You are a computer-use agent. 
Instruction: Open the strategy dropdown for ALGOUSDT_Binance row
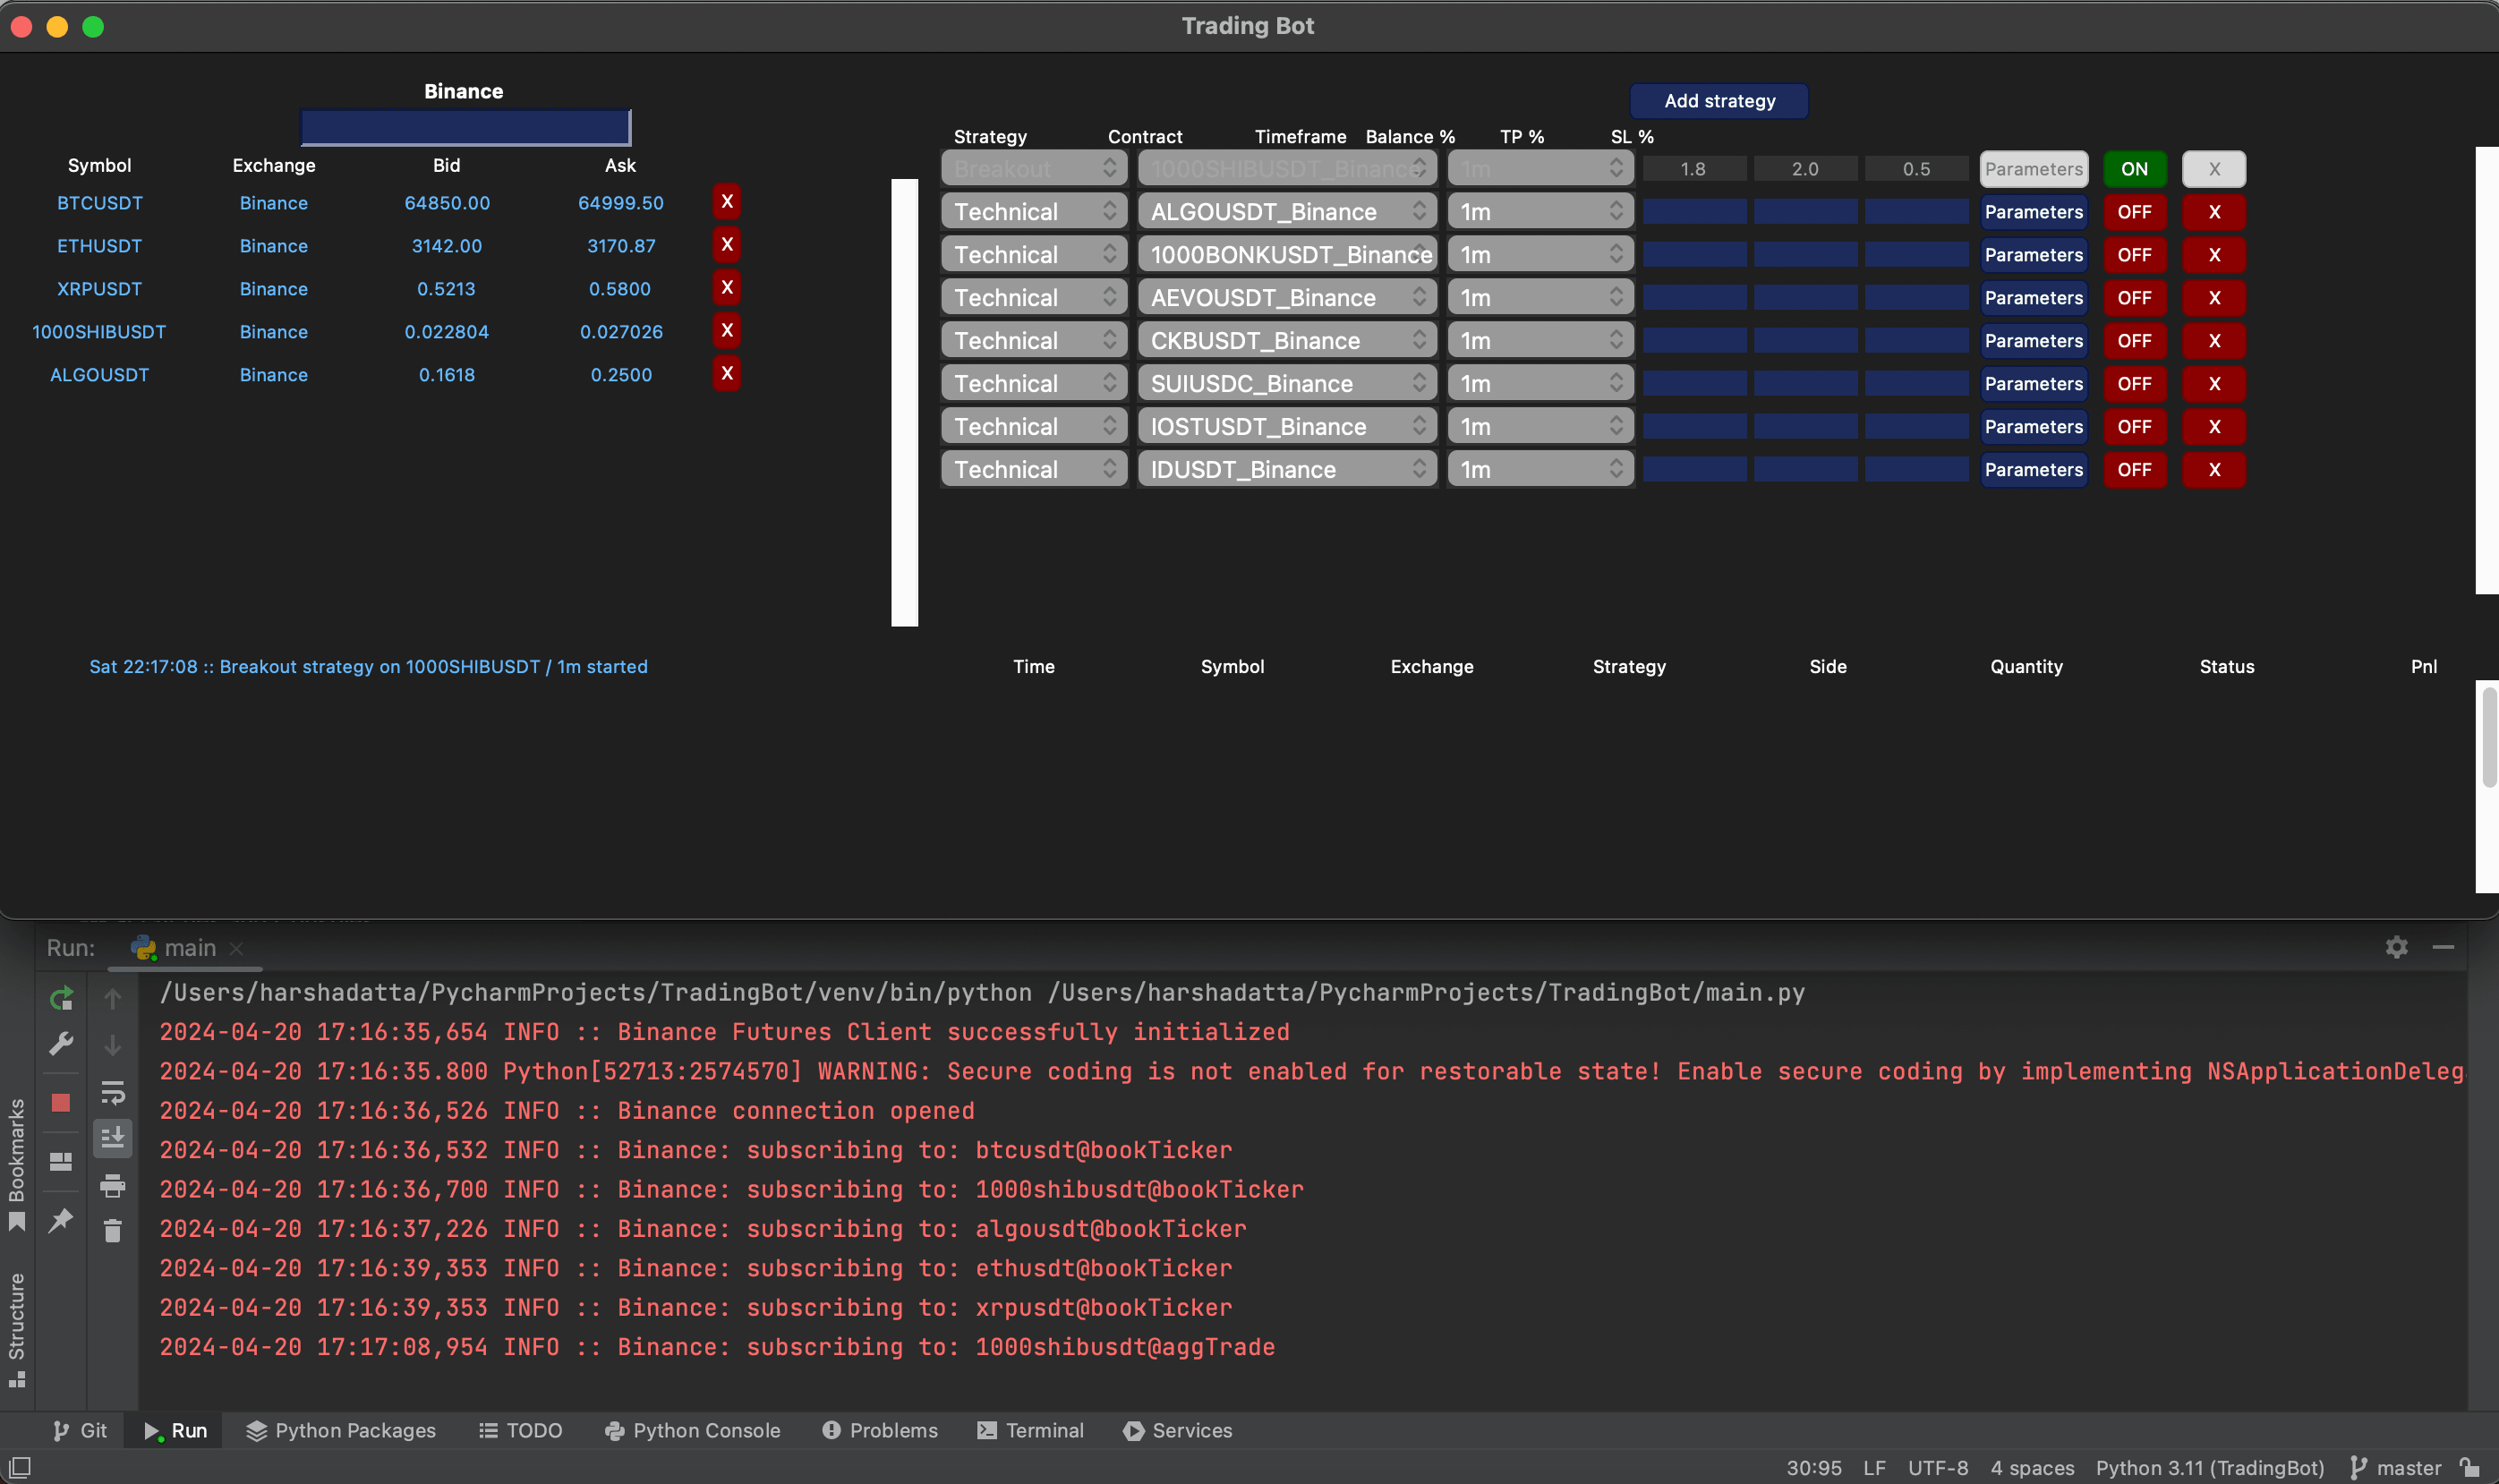pyautogui.click(x=1033, y=211)
